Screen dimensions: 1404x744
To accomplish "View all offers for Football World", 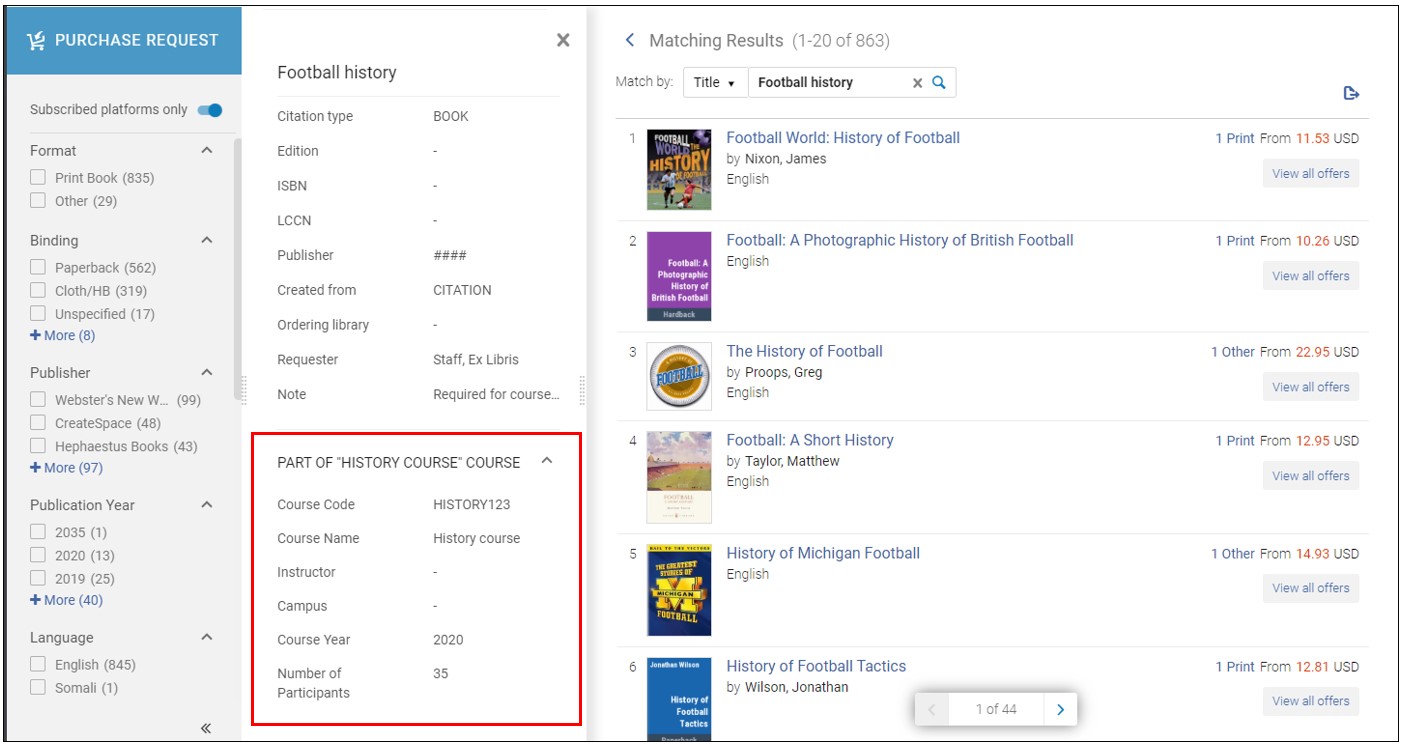I will 1310,174.
